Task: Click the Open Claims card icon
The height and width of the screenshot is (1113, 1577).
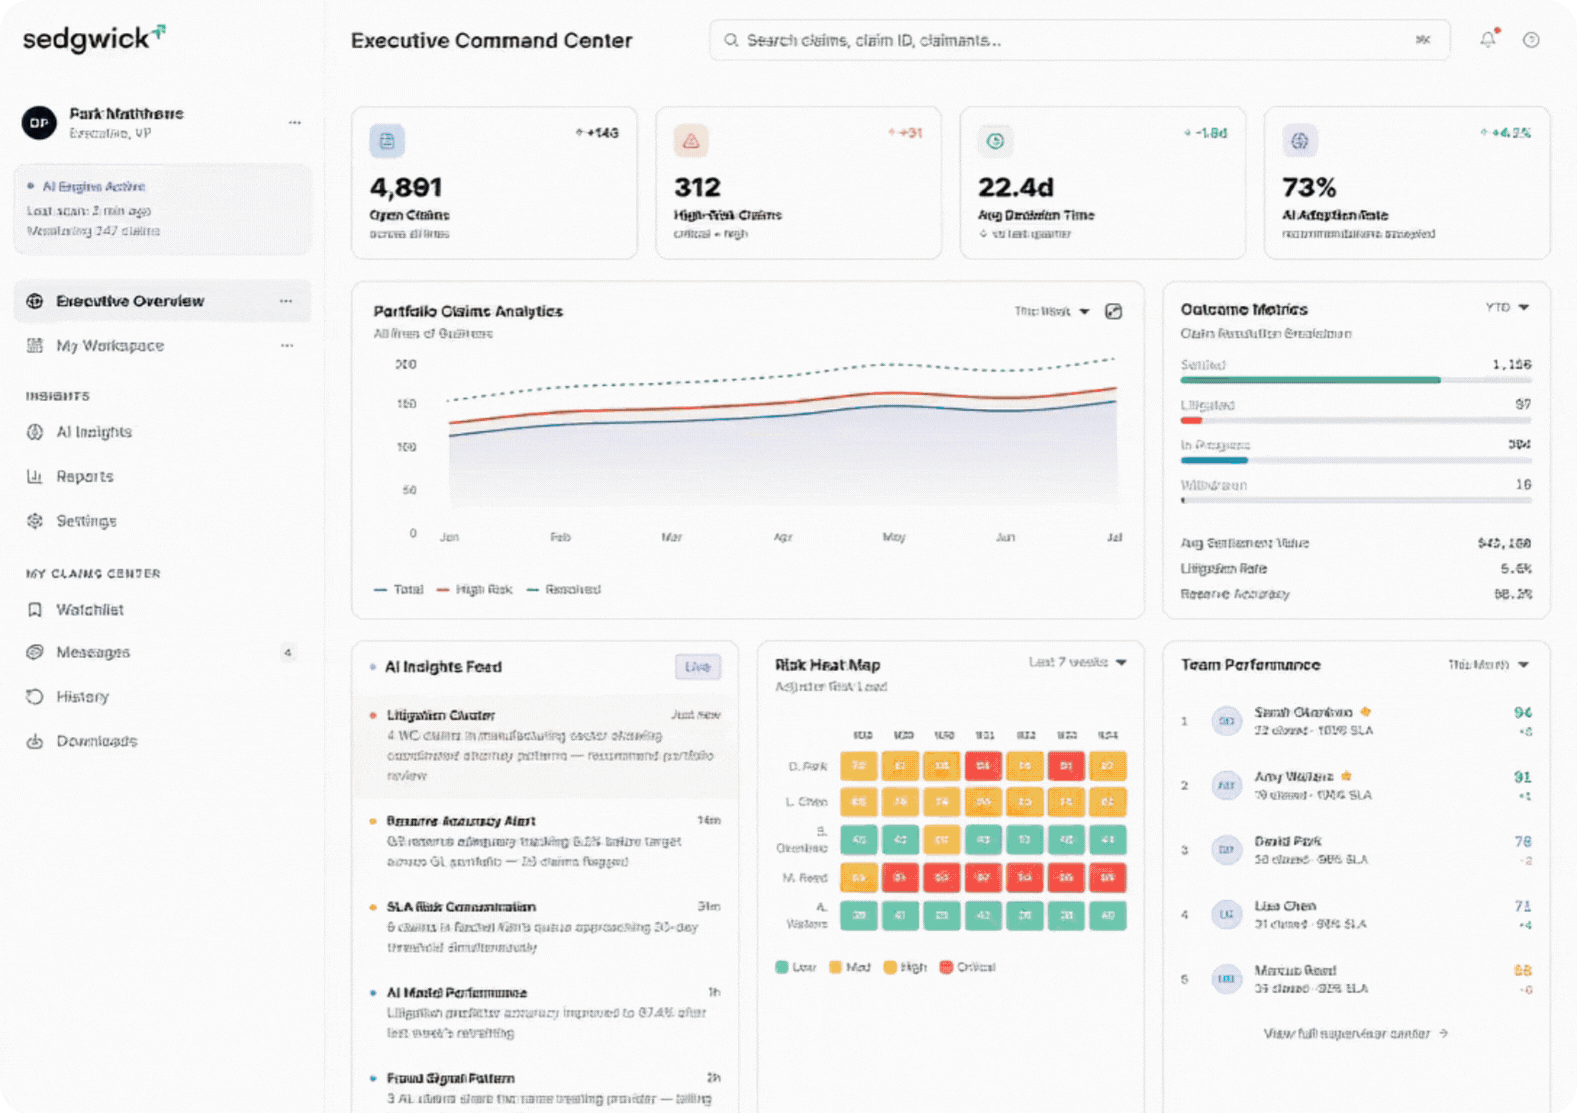Action: 387,141
